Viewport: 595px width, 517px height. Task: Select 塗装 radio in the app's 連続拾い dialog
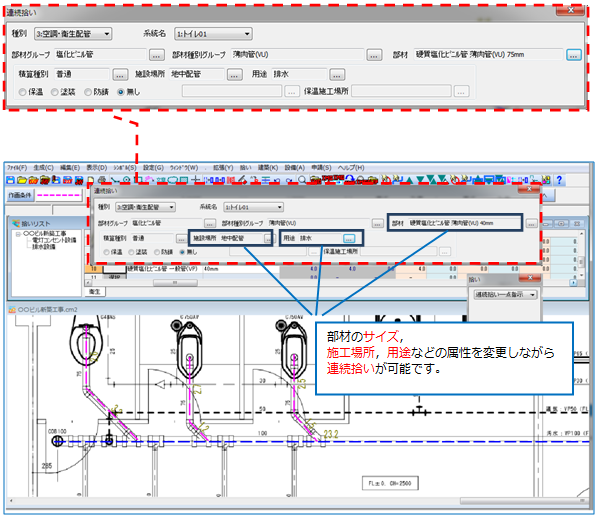[x=131, y=252]
